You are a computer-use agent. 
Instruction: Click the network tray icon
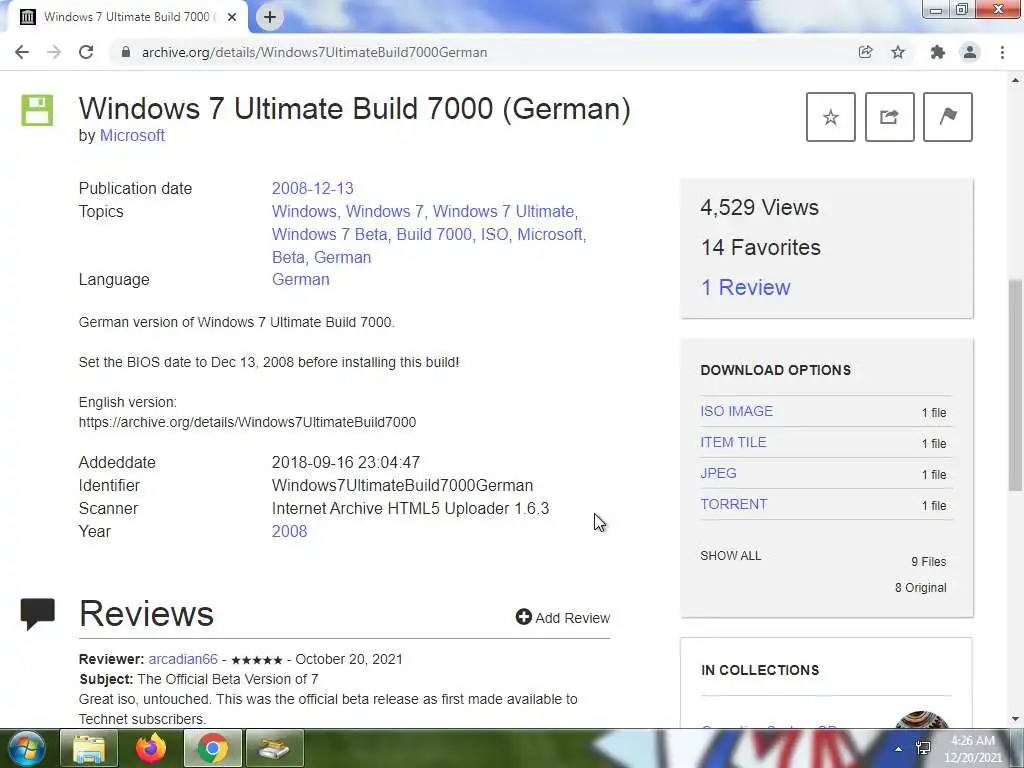pos(923,748)
